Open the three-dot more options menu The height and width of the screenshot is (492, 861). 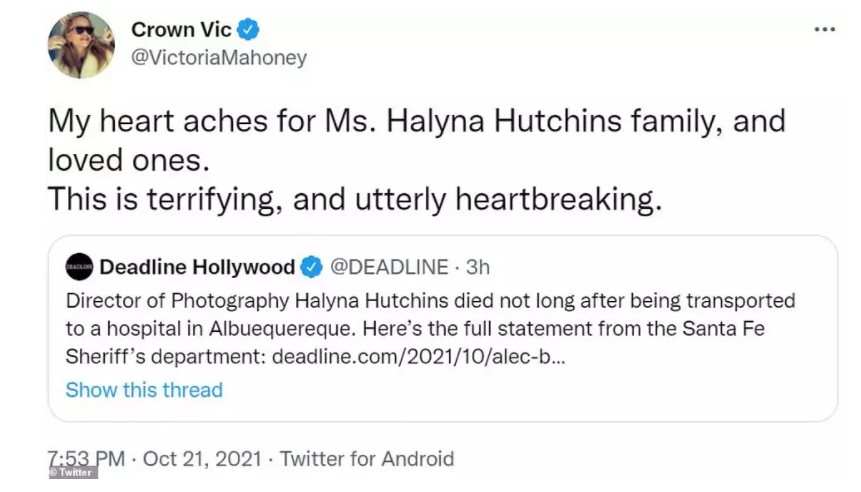tap(824, 29)
